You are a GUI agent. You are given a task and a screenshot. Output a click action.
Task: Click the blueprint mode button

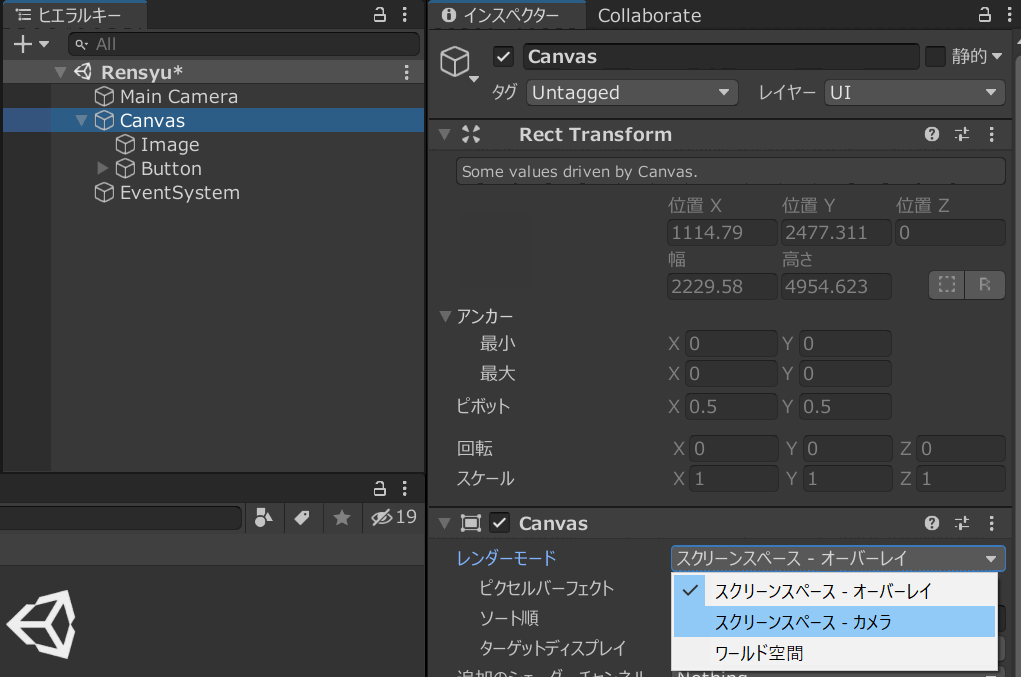tap(946, 285)
